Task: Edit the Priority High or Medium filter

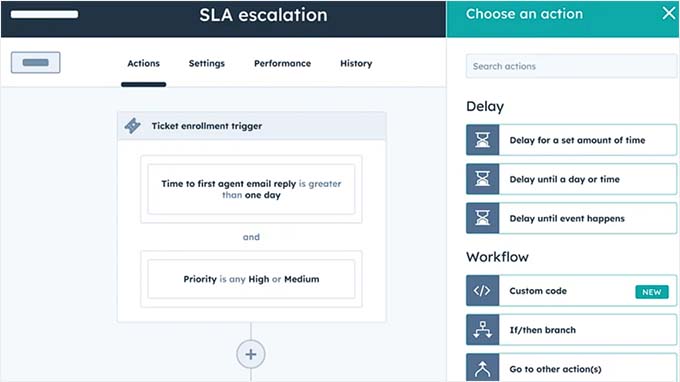Action: click(x=251, y=279)
